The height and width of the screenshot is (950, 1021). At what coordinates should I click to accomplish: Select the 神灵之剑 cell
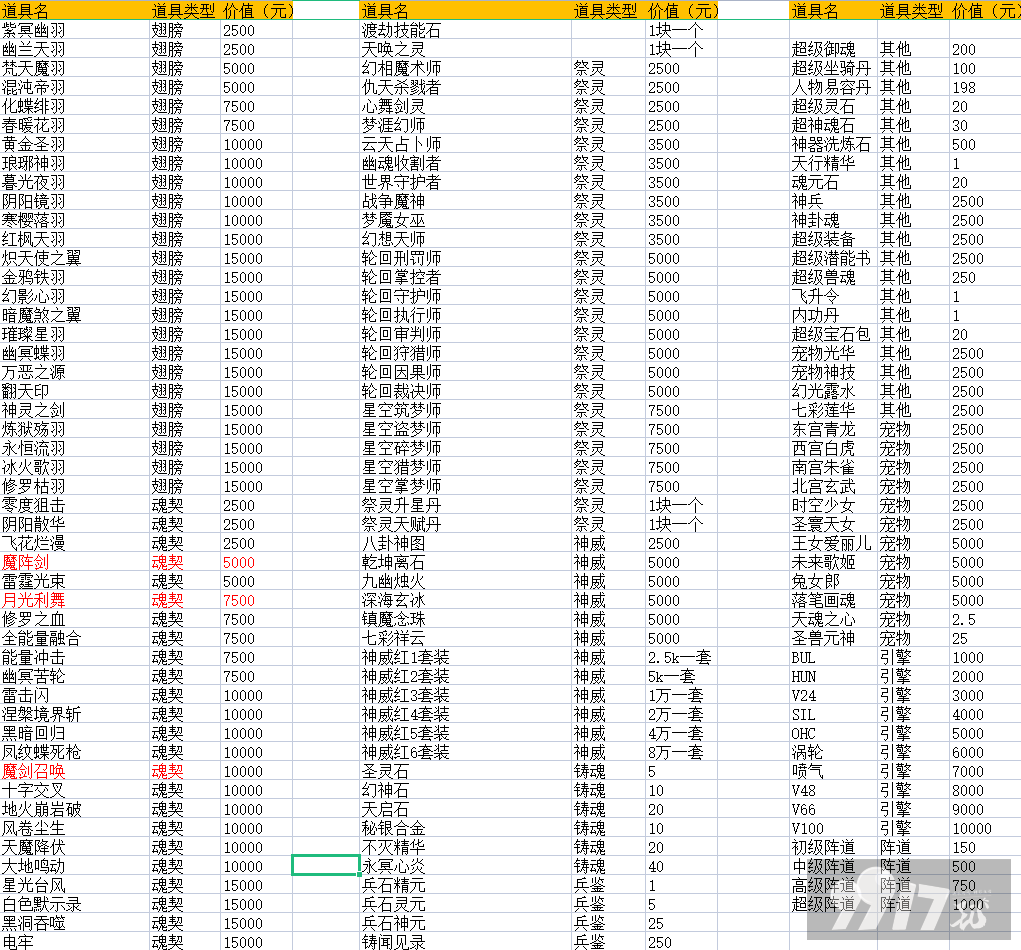(x=34, y=410)
